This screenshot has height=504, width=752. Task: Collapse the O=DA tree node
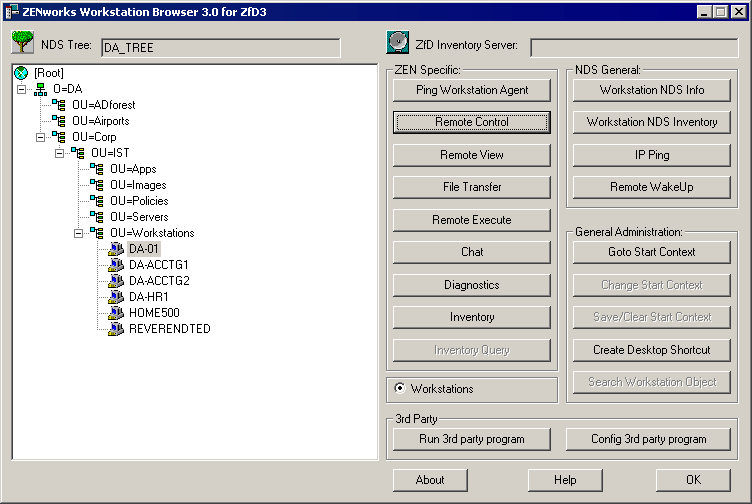click(22, 89)
